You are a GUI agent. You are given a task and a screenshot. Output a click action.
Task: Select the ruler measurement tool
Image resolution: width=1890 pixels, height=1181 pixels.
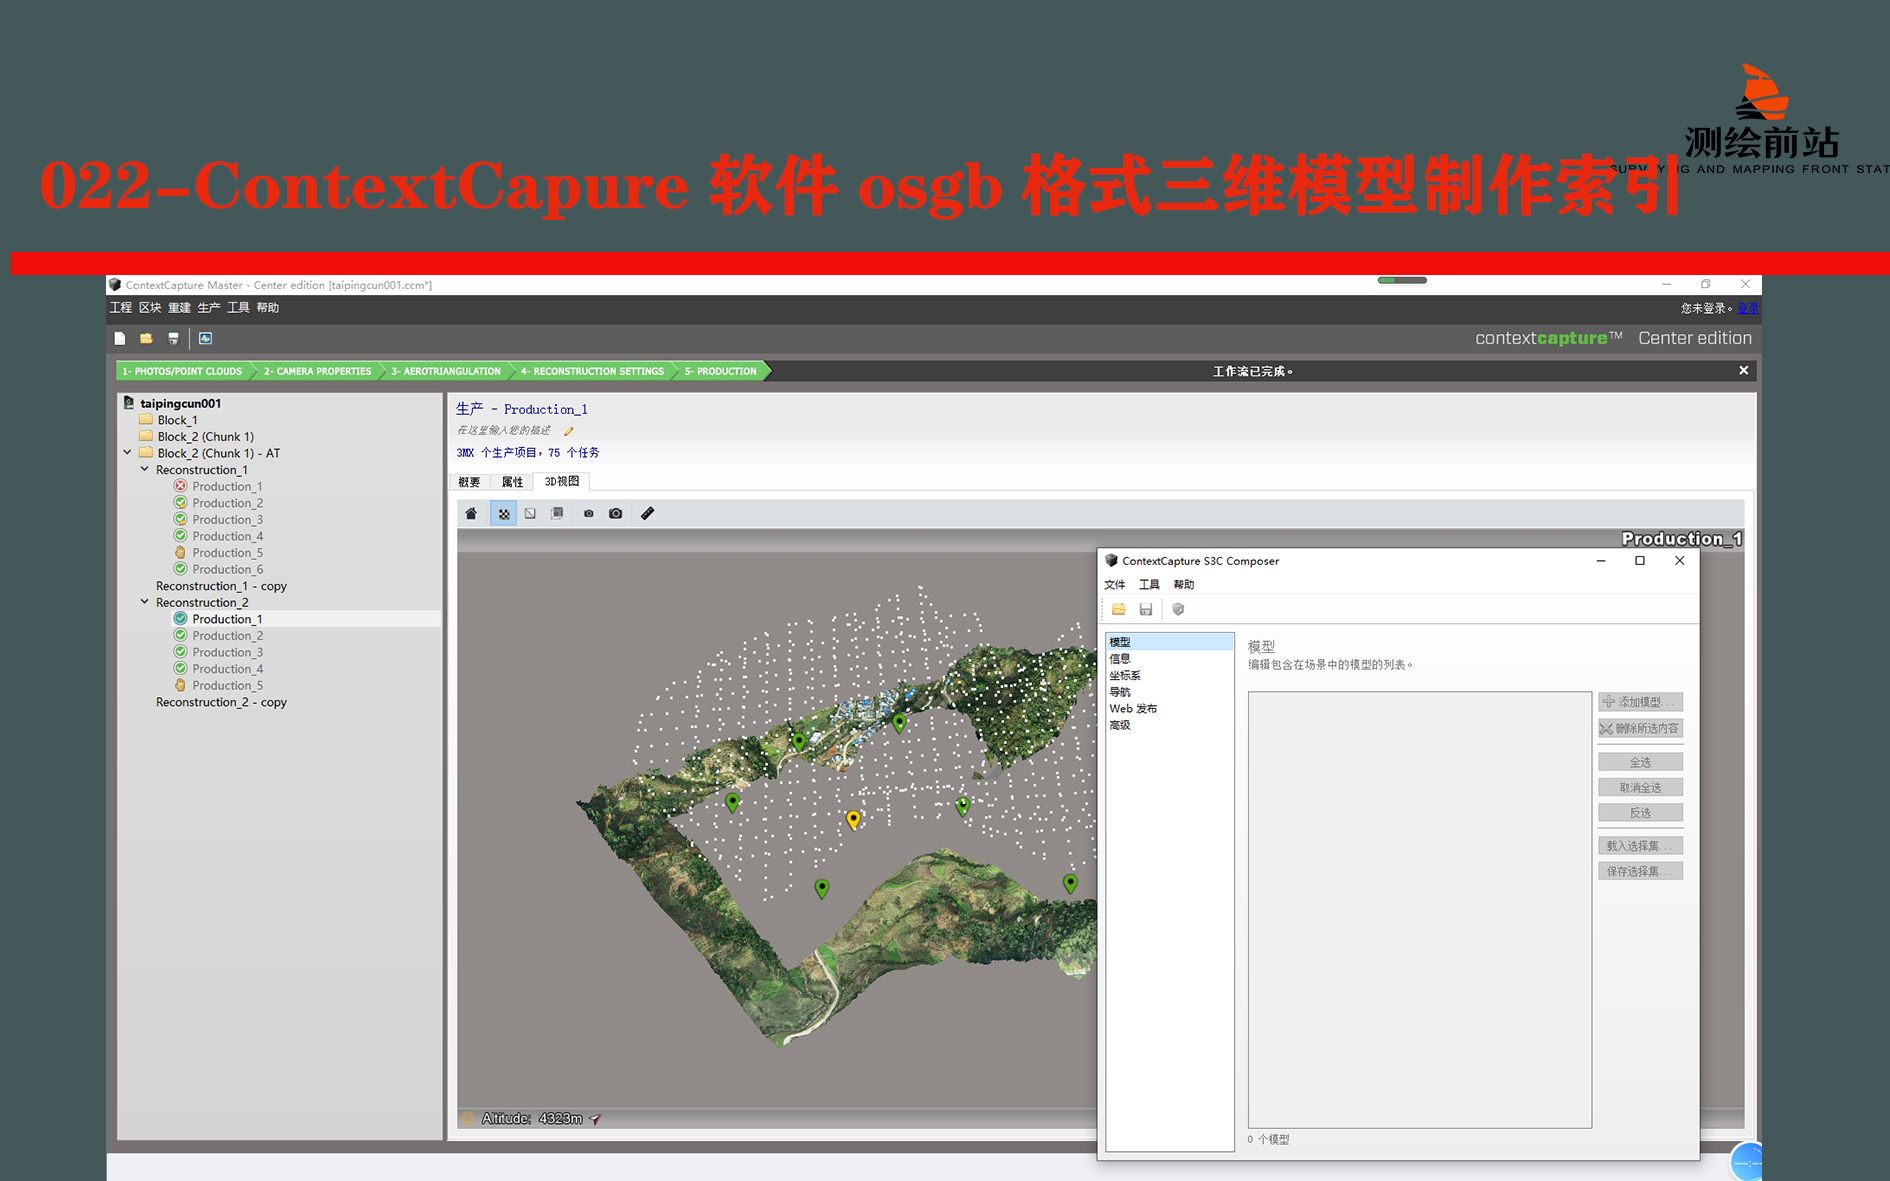pyautogui.click(x=648, y=514)
